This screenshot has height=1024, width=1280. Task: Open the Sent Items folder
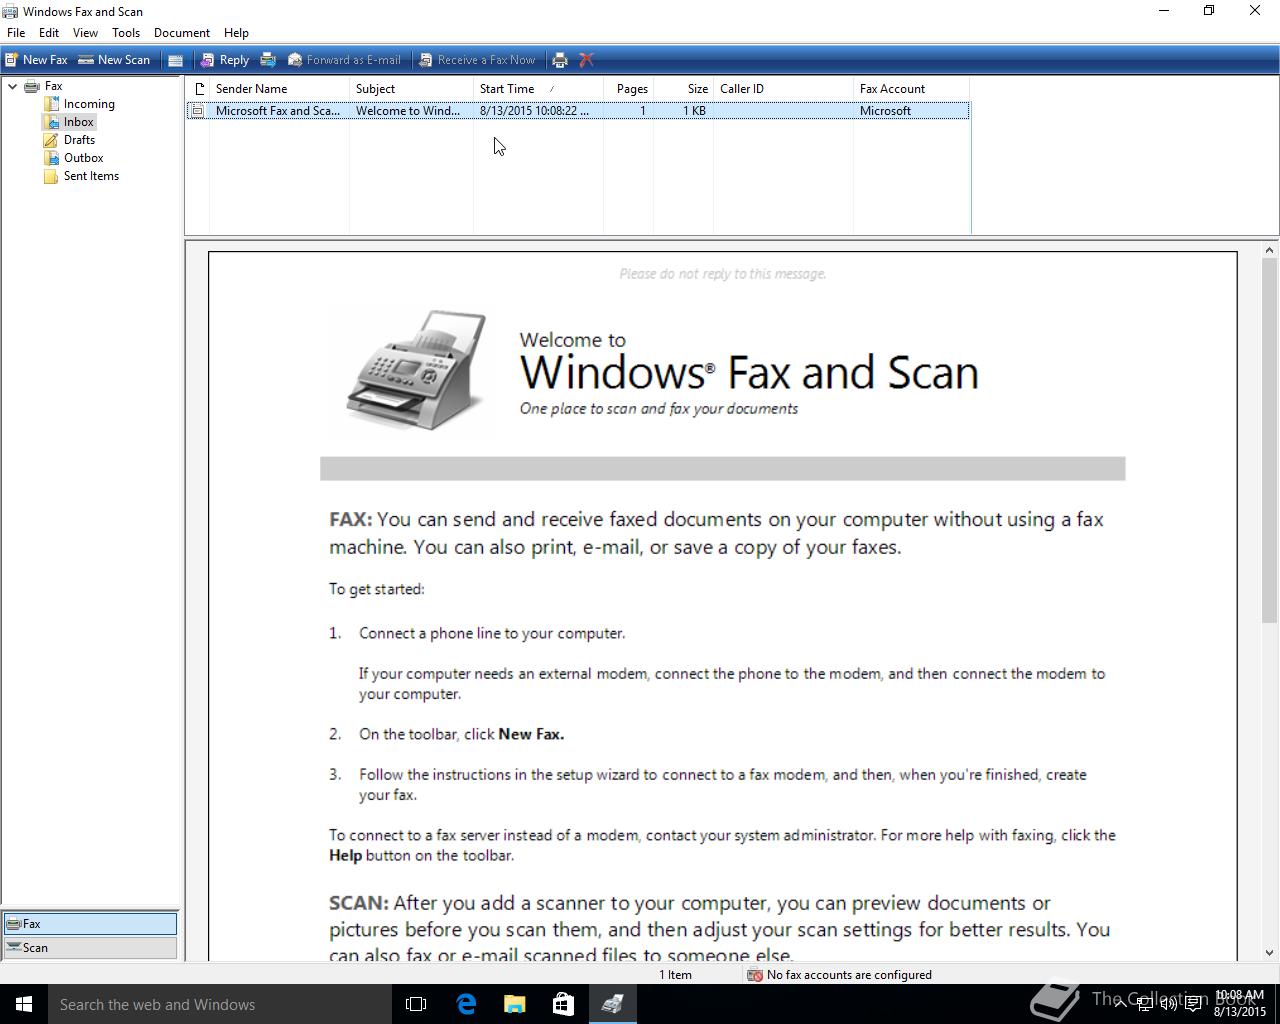[x=91, y=176]
